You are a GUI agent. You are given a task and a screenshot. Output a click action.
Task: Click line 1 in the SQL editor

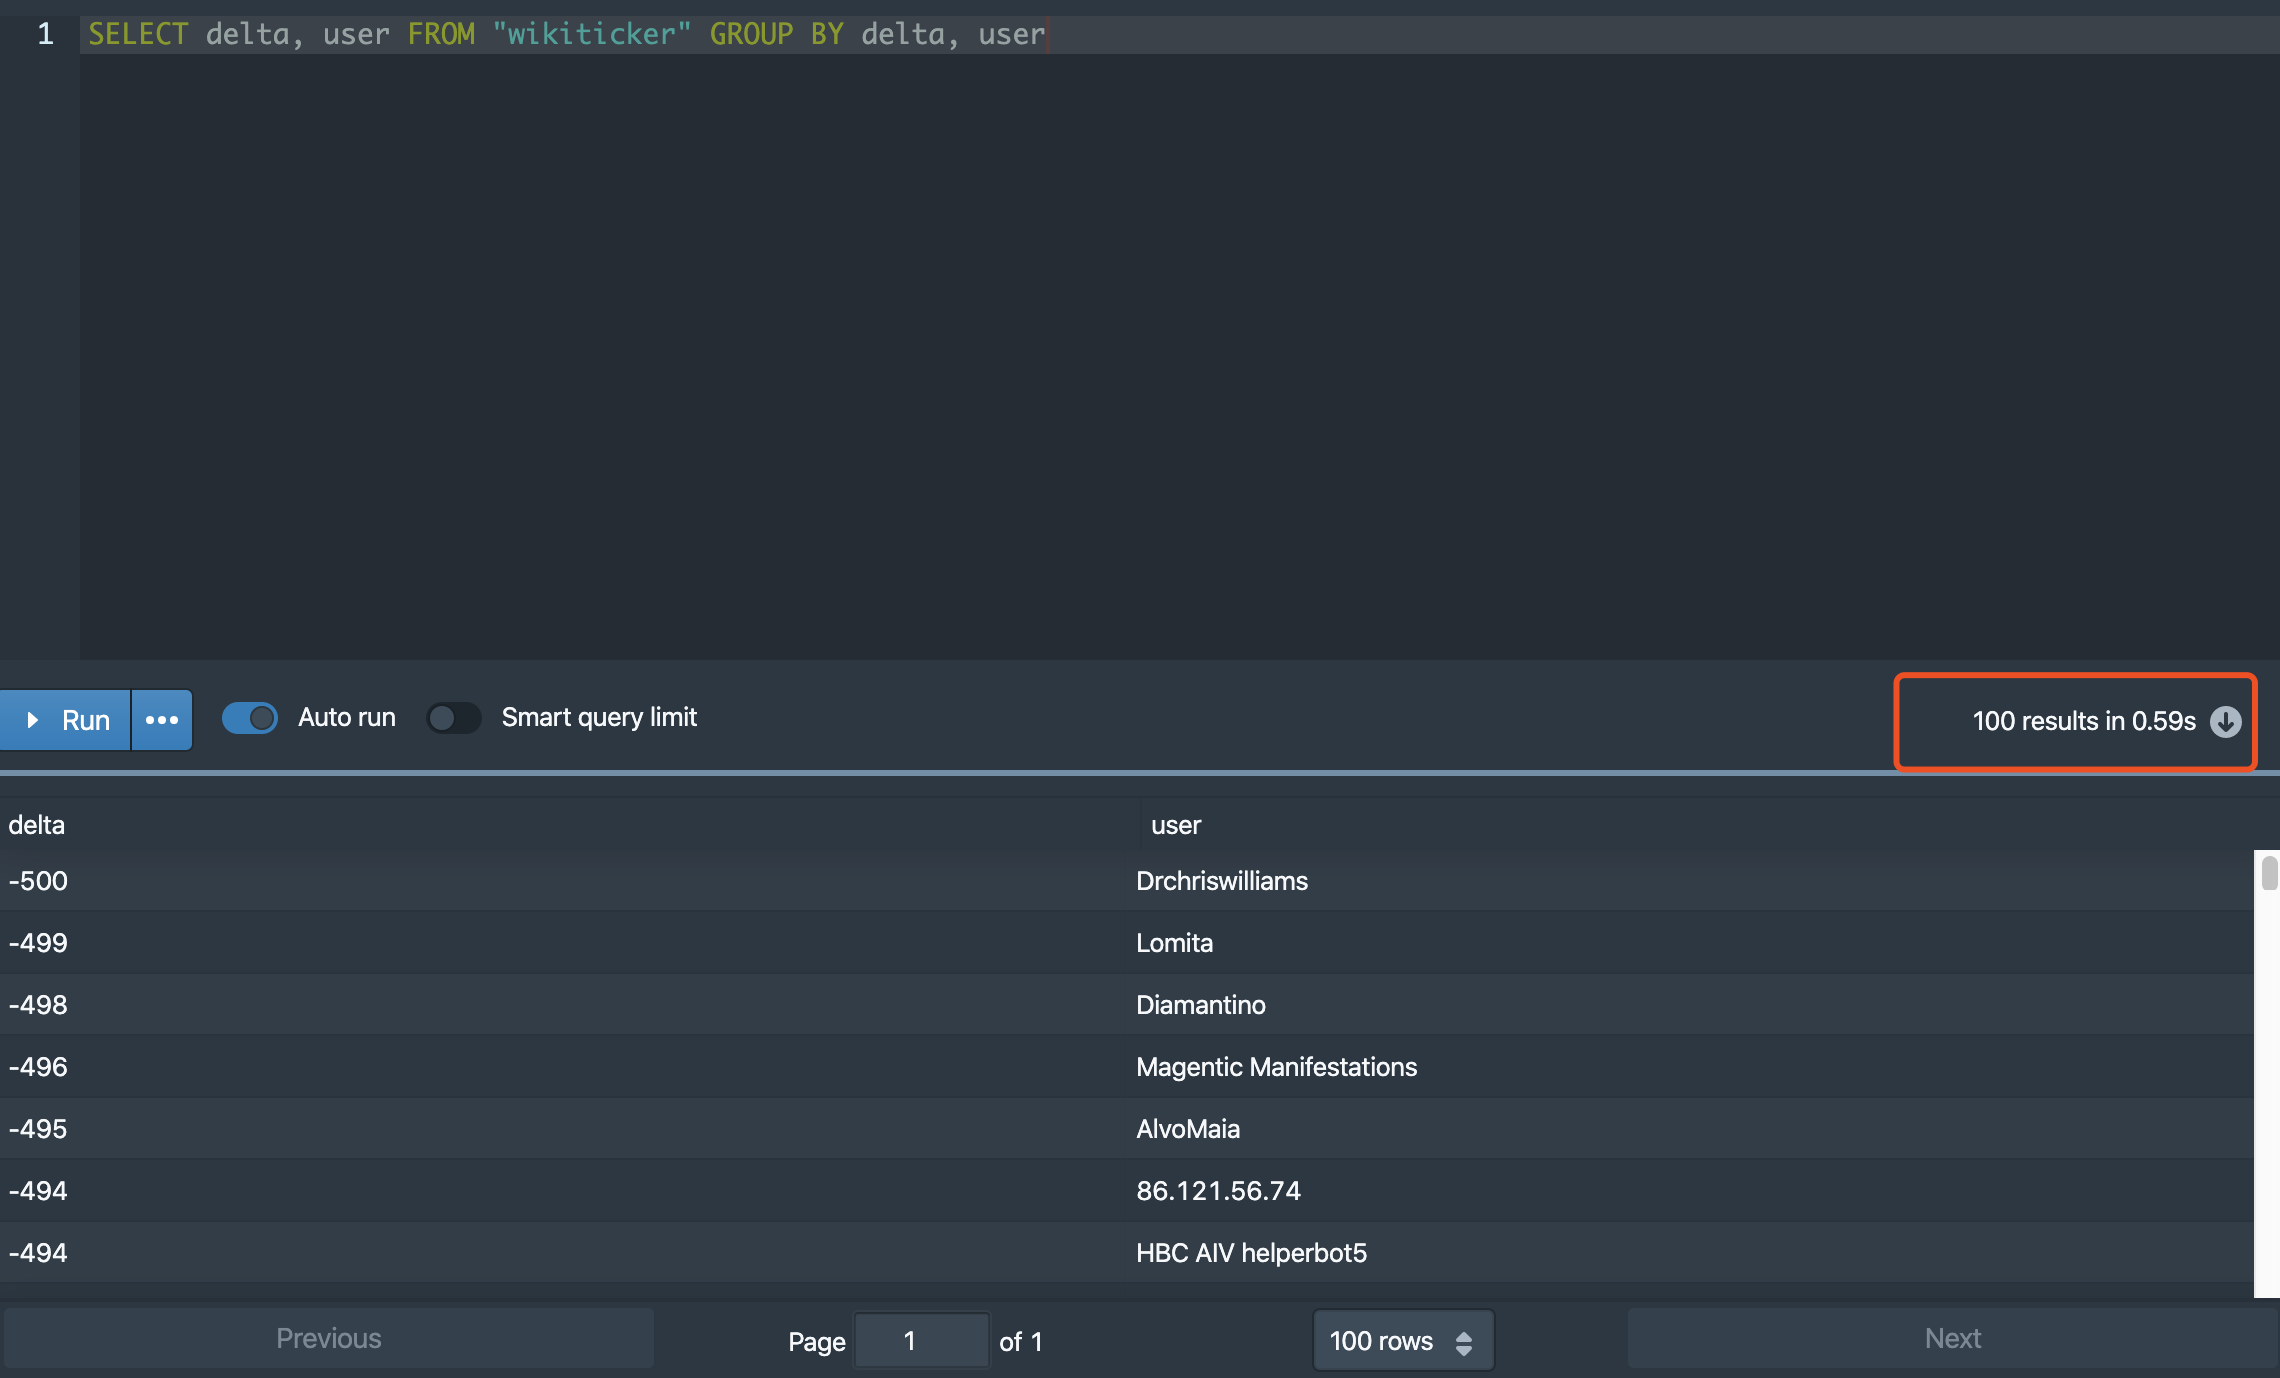[566, 34]
